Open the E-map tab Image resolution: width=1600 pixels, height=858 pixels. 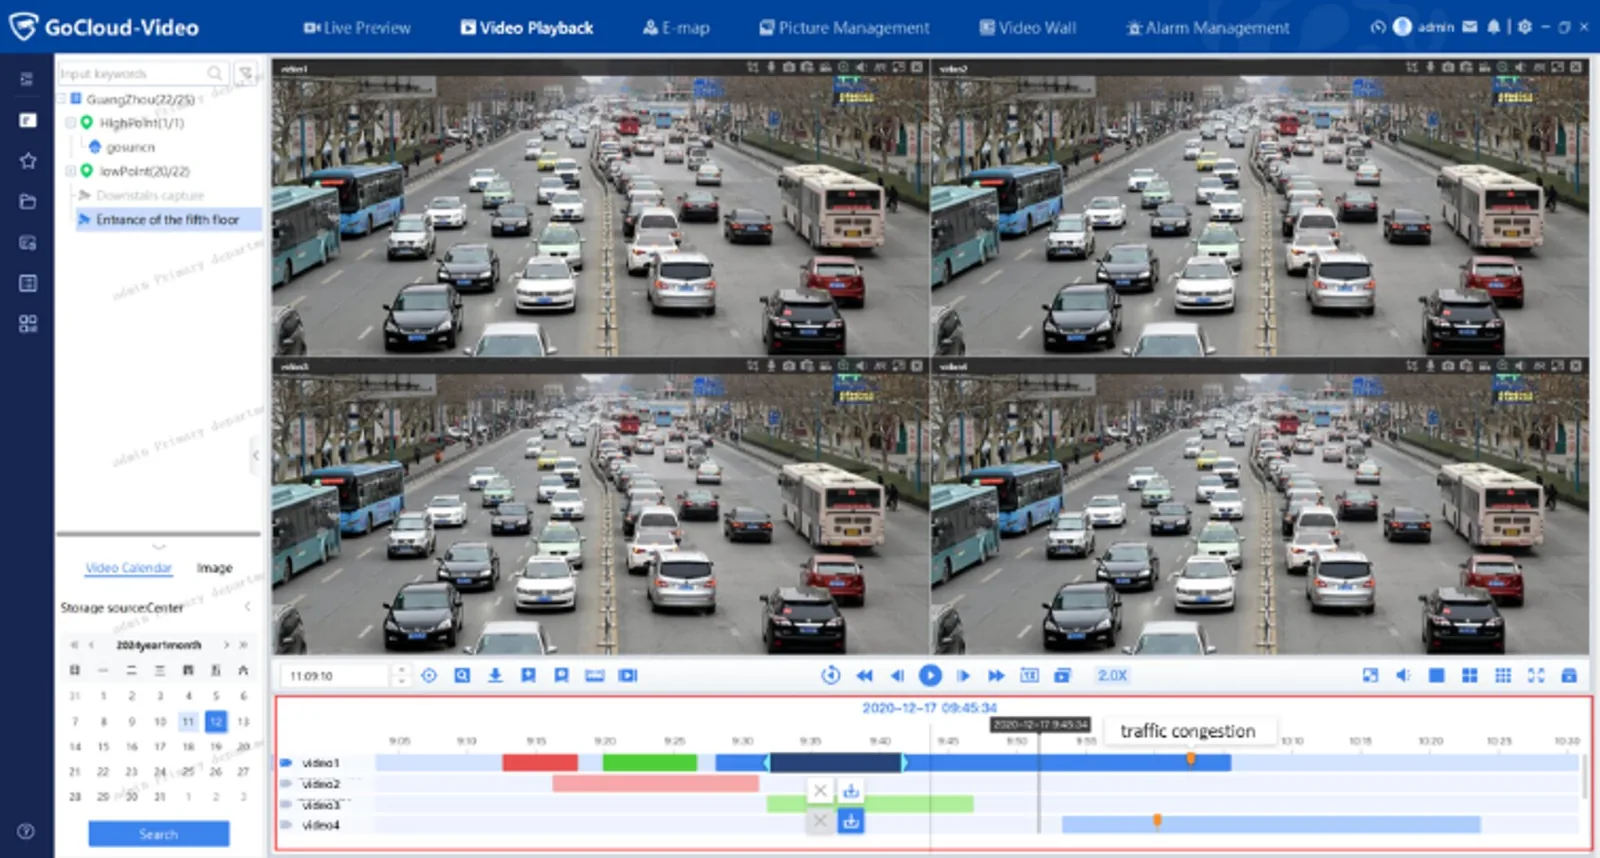pyautogui.click(x=676, y=28)
